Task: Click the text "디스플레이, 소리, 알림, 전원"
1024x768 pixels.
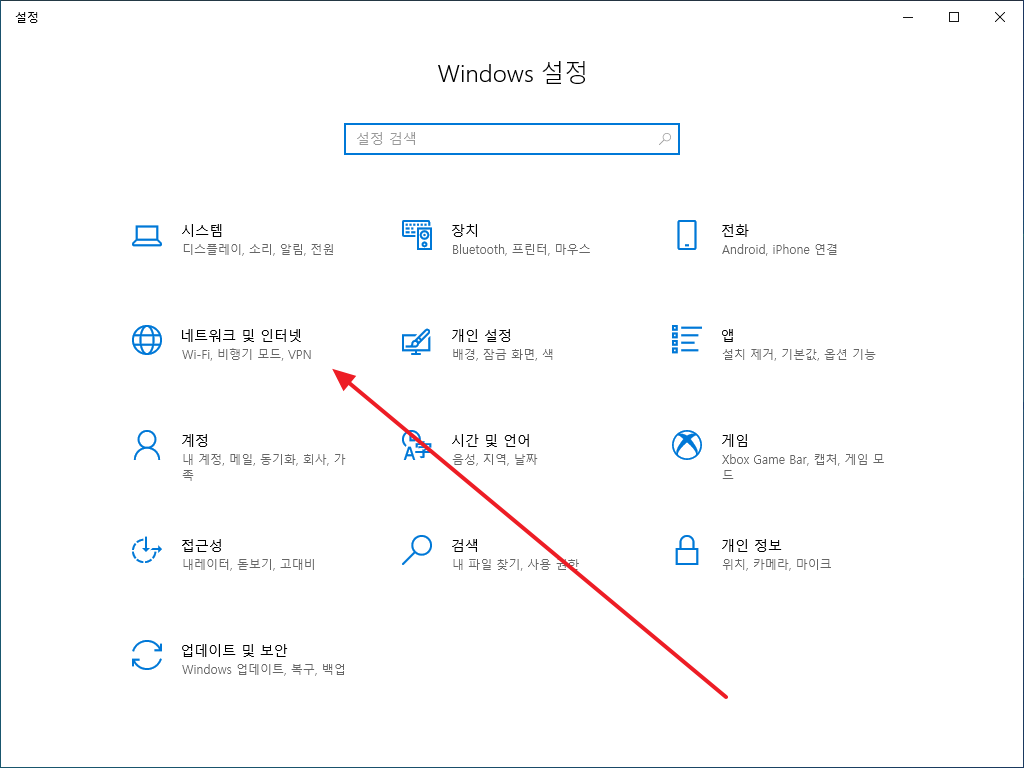Action: click(258, 249)
